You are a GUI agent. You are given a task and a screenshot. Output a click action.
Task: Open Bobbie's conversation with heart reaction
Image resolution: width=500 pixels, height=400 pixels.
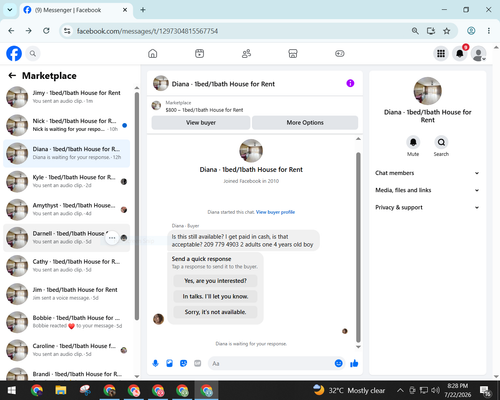[67, 322]
